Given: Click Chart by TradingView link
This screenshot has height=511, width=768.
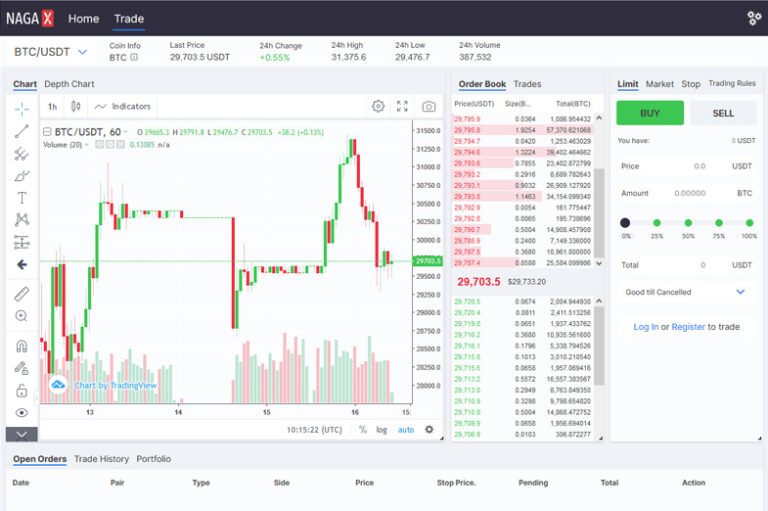Looking at the screenshot, I should click(x=116, y=386).
